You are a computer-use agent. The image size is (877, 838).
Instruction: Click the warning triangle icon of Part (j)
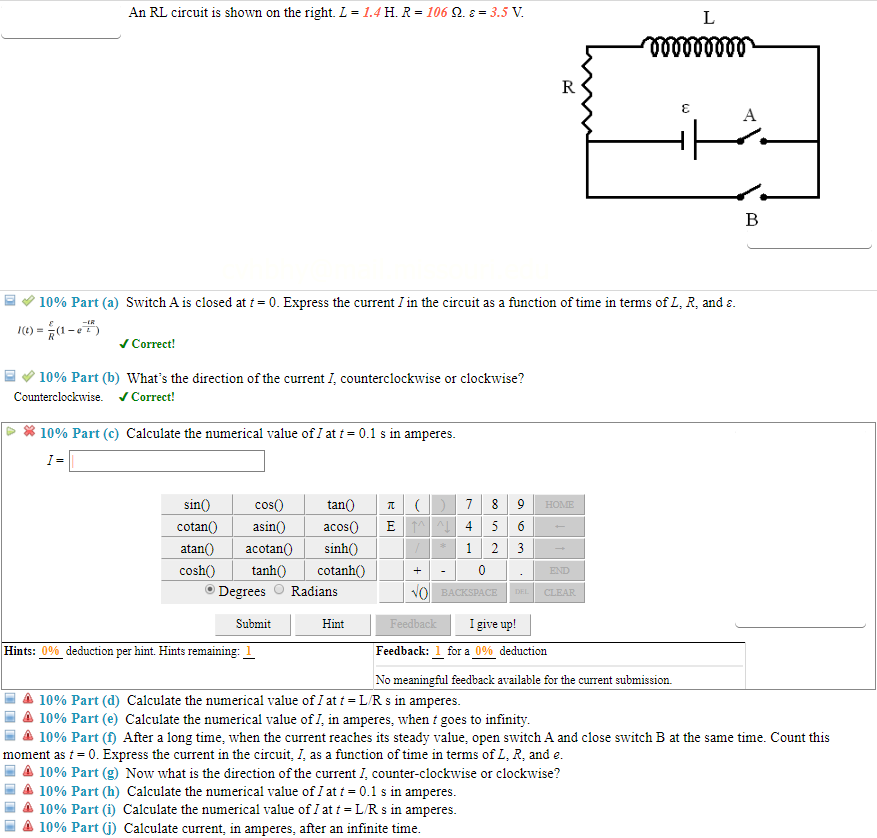(x=28, y=826)
